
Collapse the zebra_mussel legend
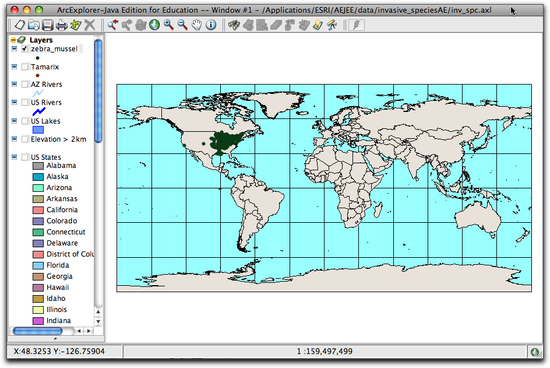click(x=14, y=49)
